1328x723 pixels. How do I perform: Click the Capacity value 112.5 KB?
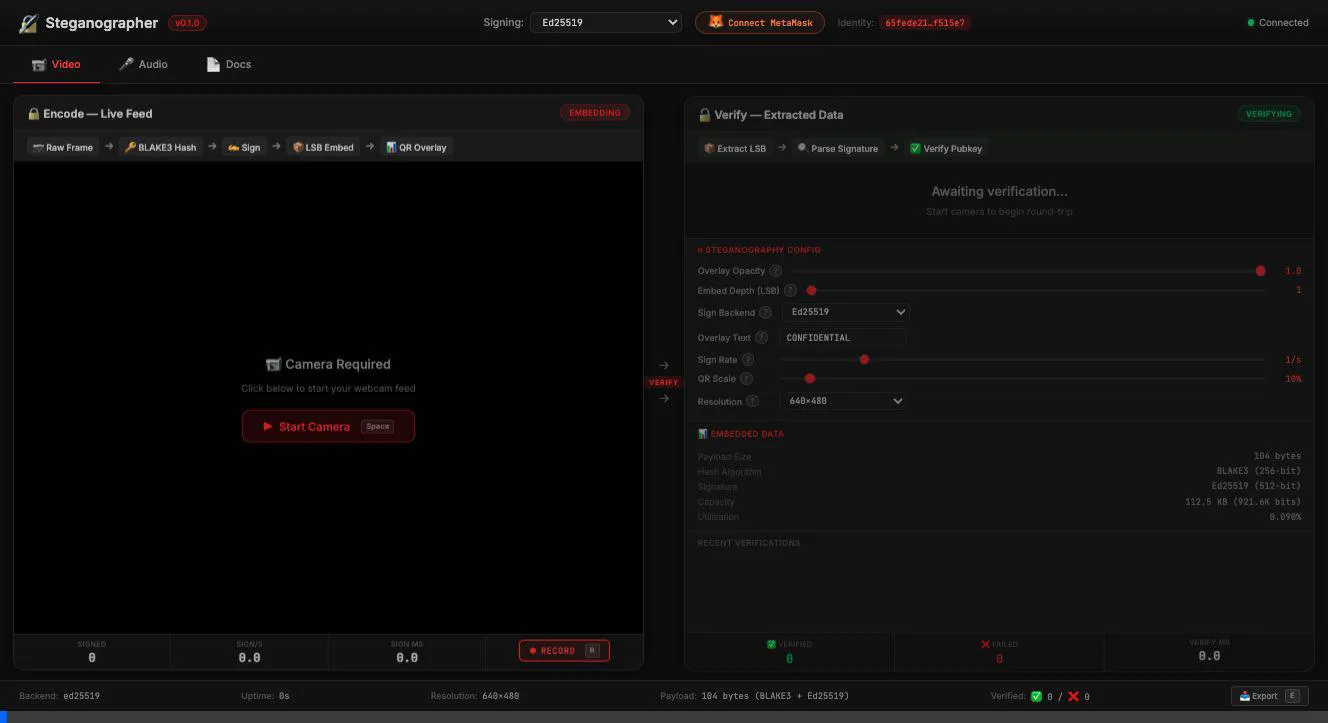click(x=1243, y=502)
